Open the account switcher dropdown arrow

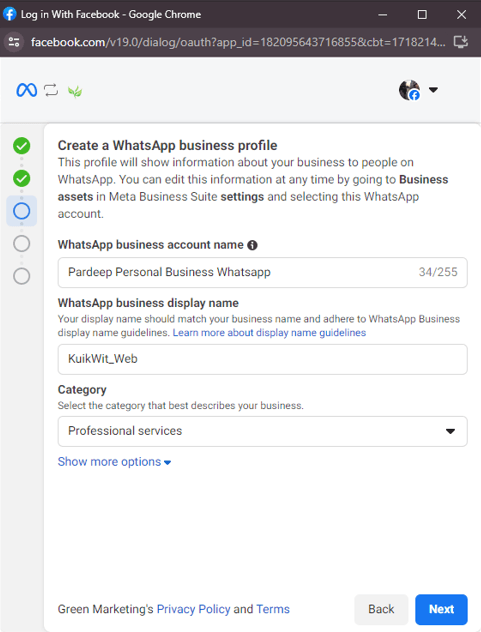[433, 90]
